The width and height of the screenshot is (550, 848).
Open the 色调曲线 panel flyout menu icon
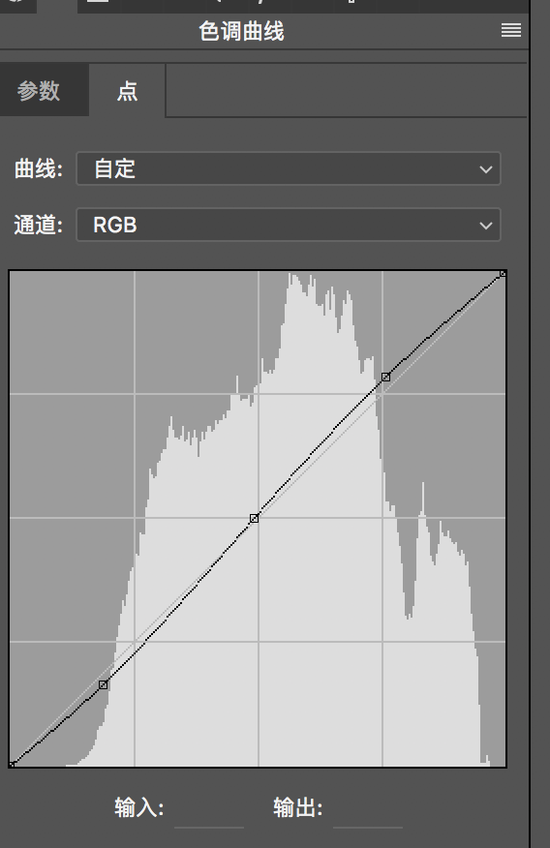[x=511, y=30]
